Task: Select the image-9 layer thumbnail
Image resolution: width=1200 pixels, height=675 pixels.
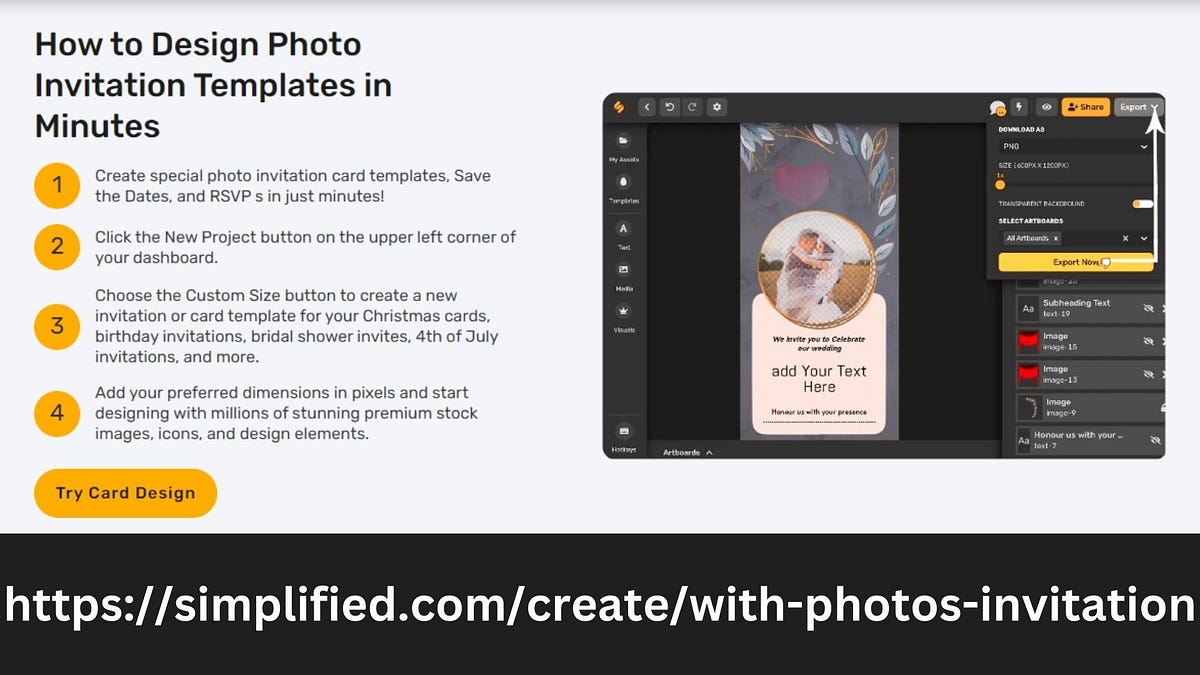Action: tap(1028, 407)
